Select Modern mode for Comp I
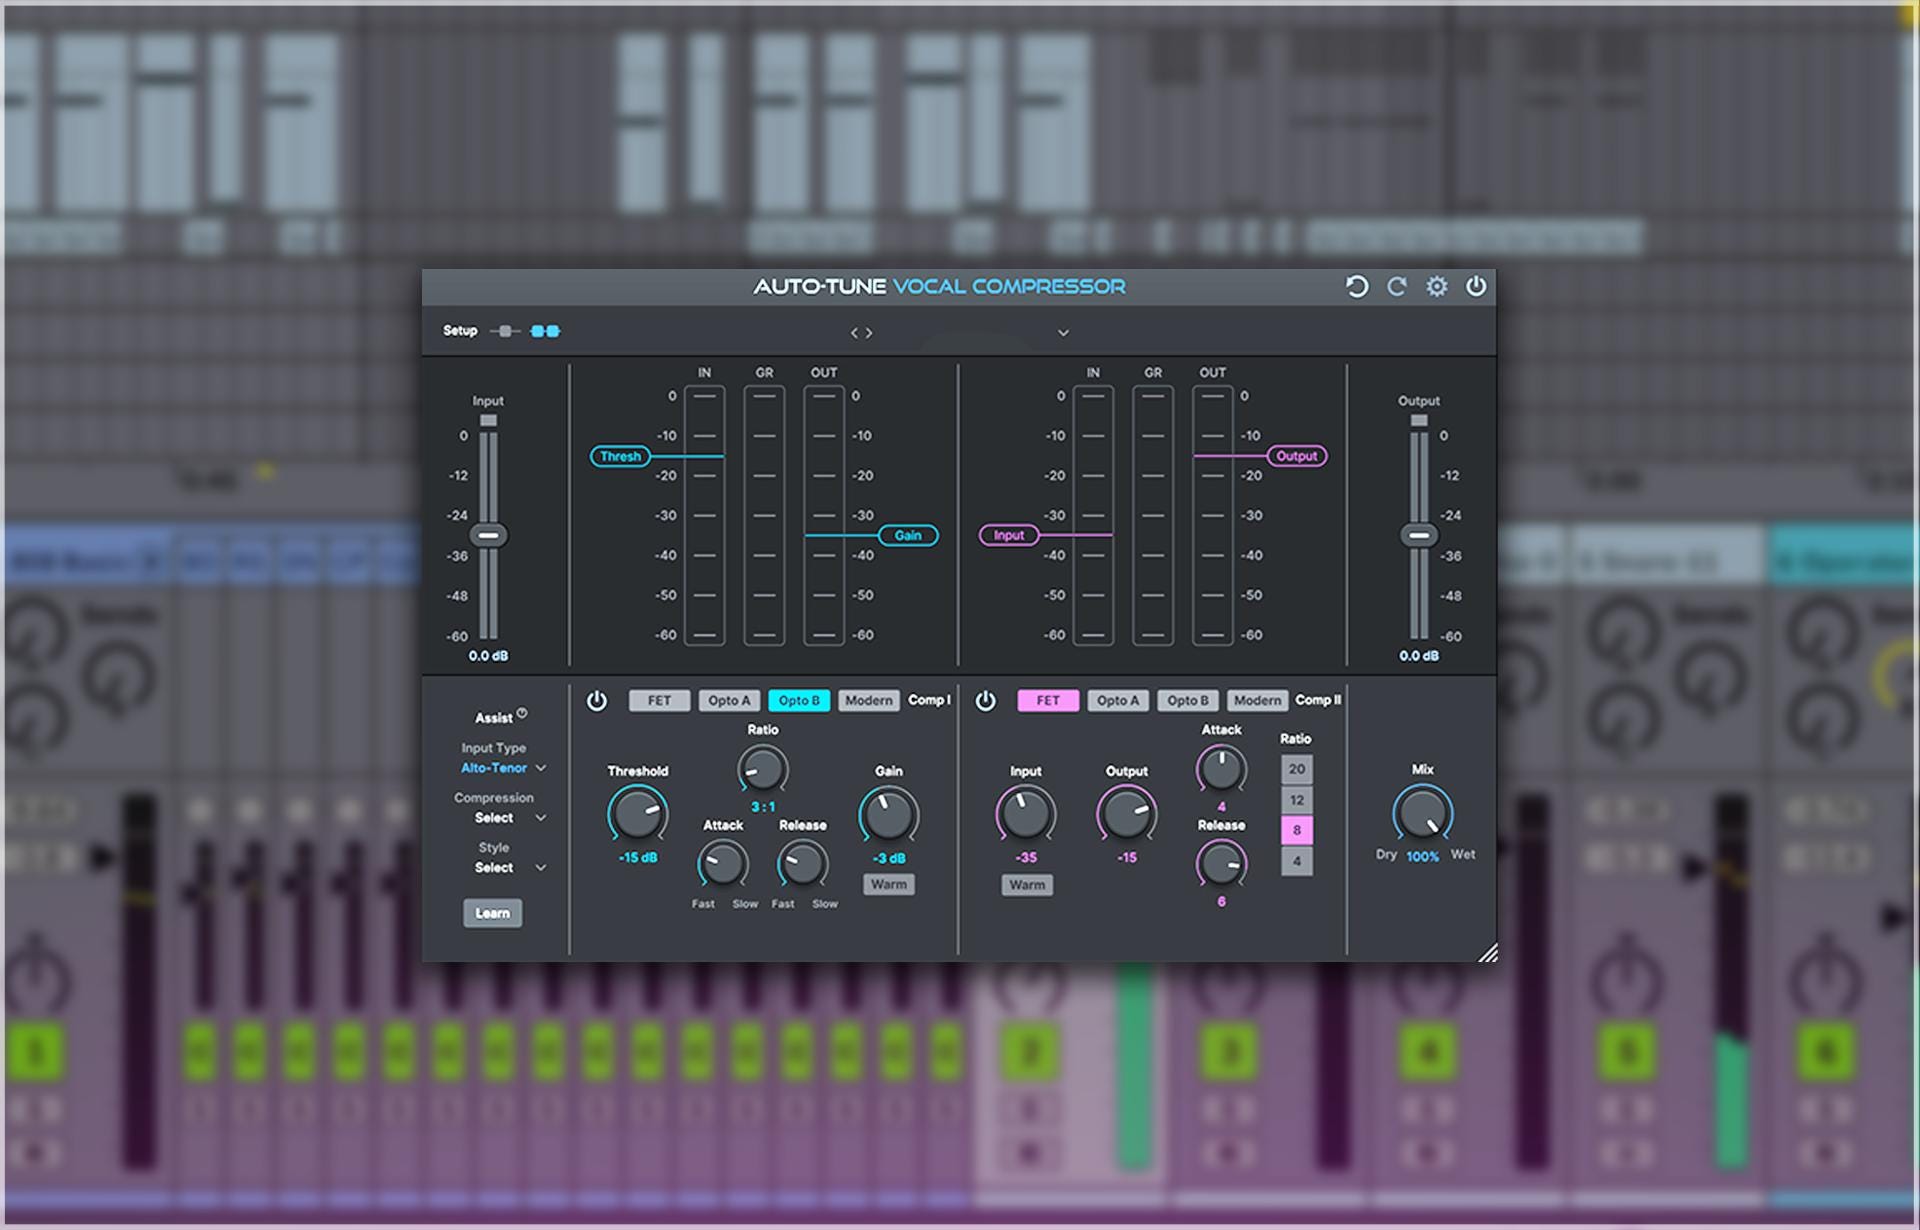This screenshot has width=1920, height=1230. [x=868, y=701]
